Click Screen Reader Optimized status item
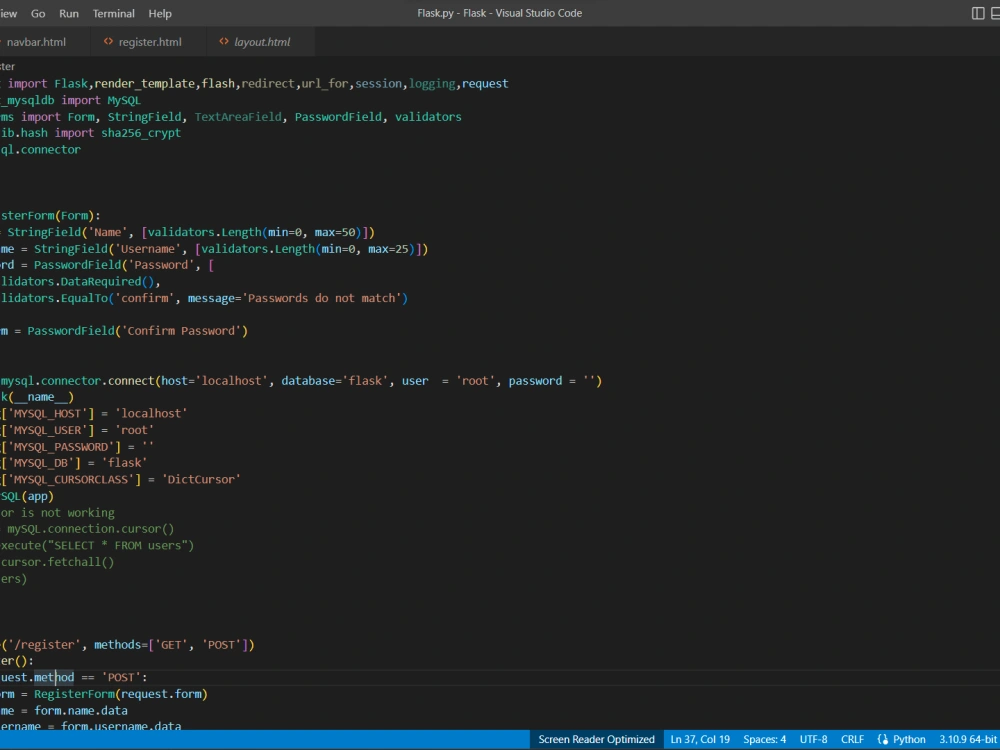 click(x=596, y=739)
